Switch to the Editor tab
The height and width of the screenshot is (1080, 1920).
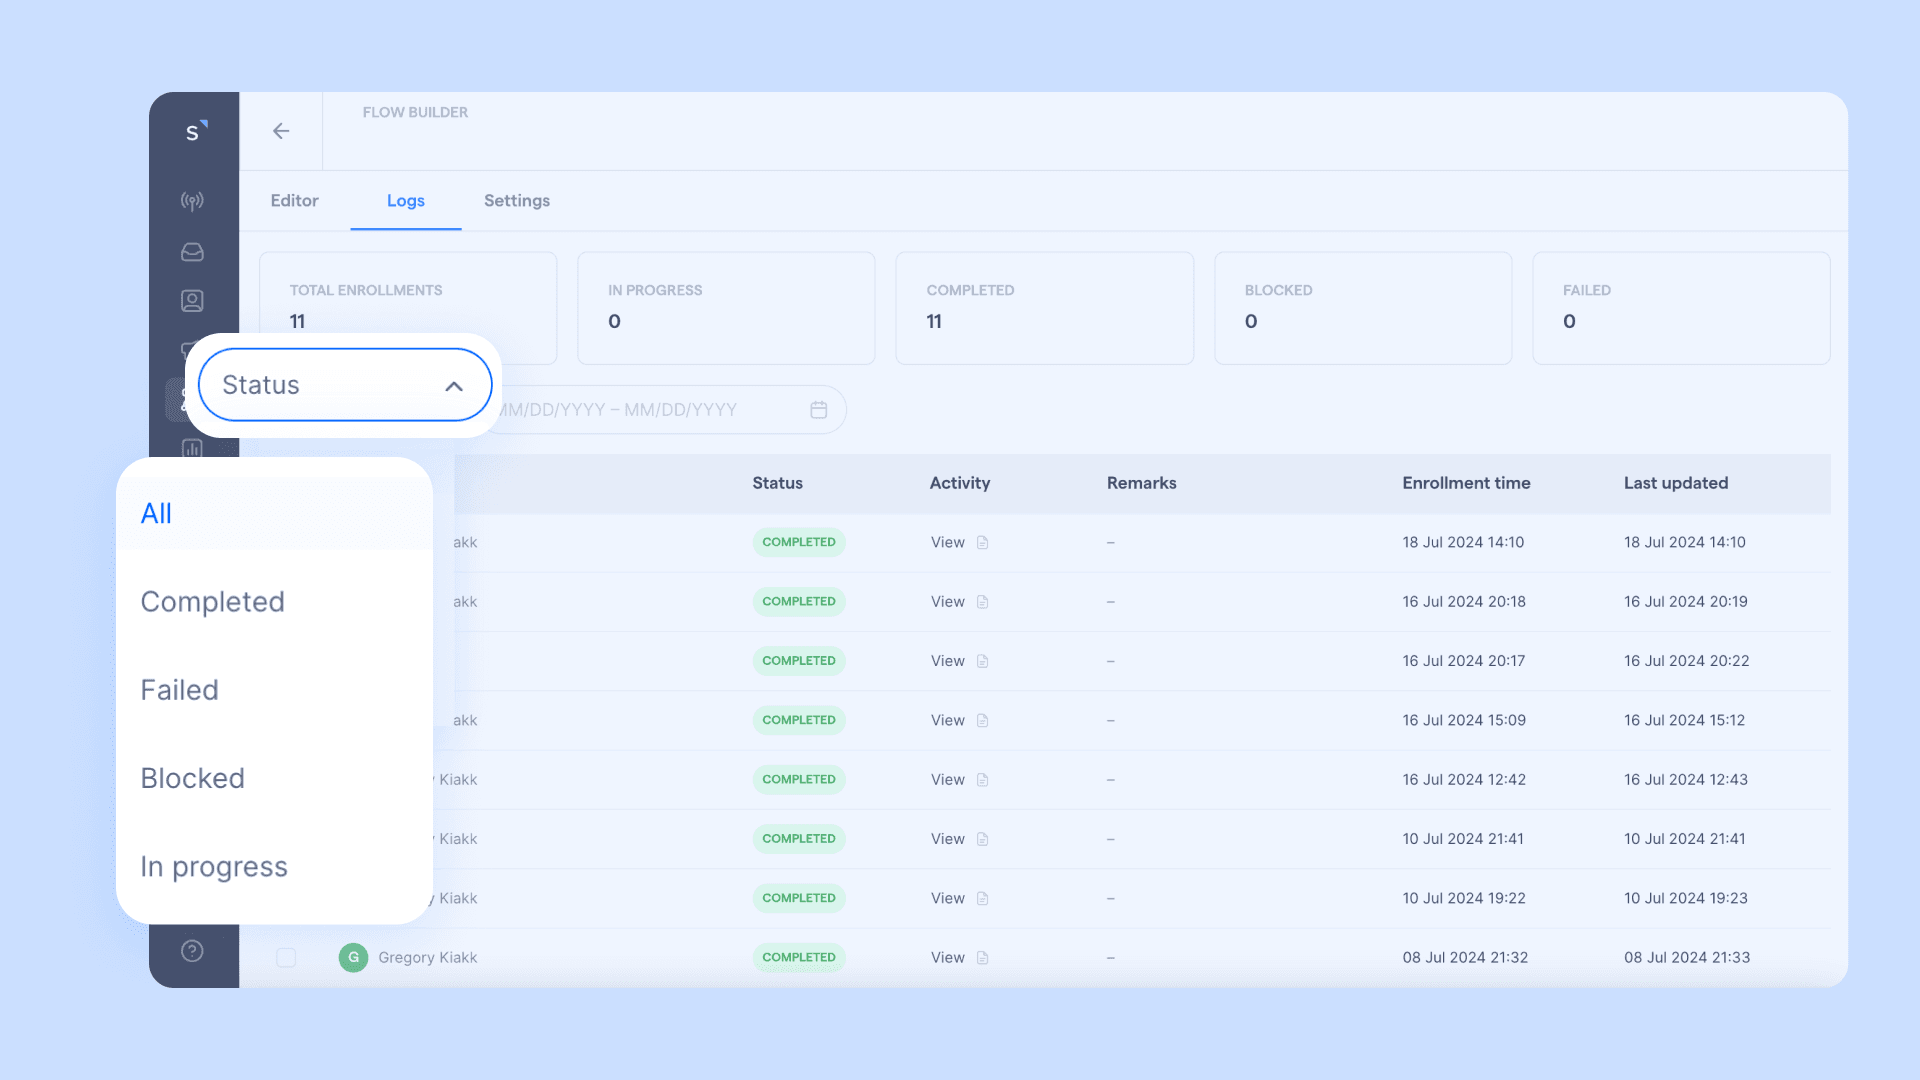pyautogui.click(x=294, y=200)
